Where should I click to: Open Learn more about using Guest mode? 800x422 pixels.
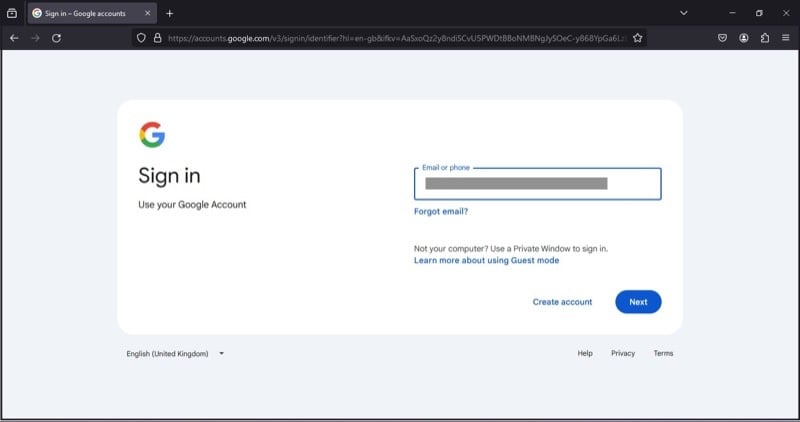click(486, 260)
